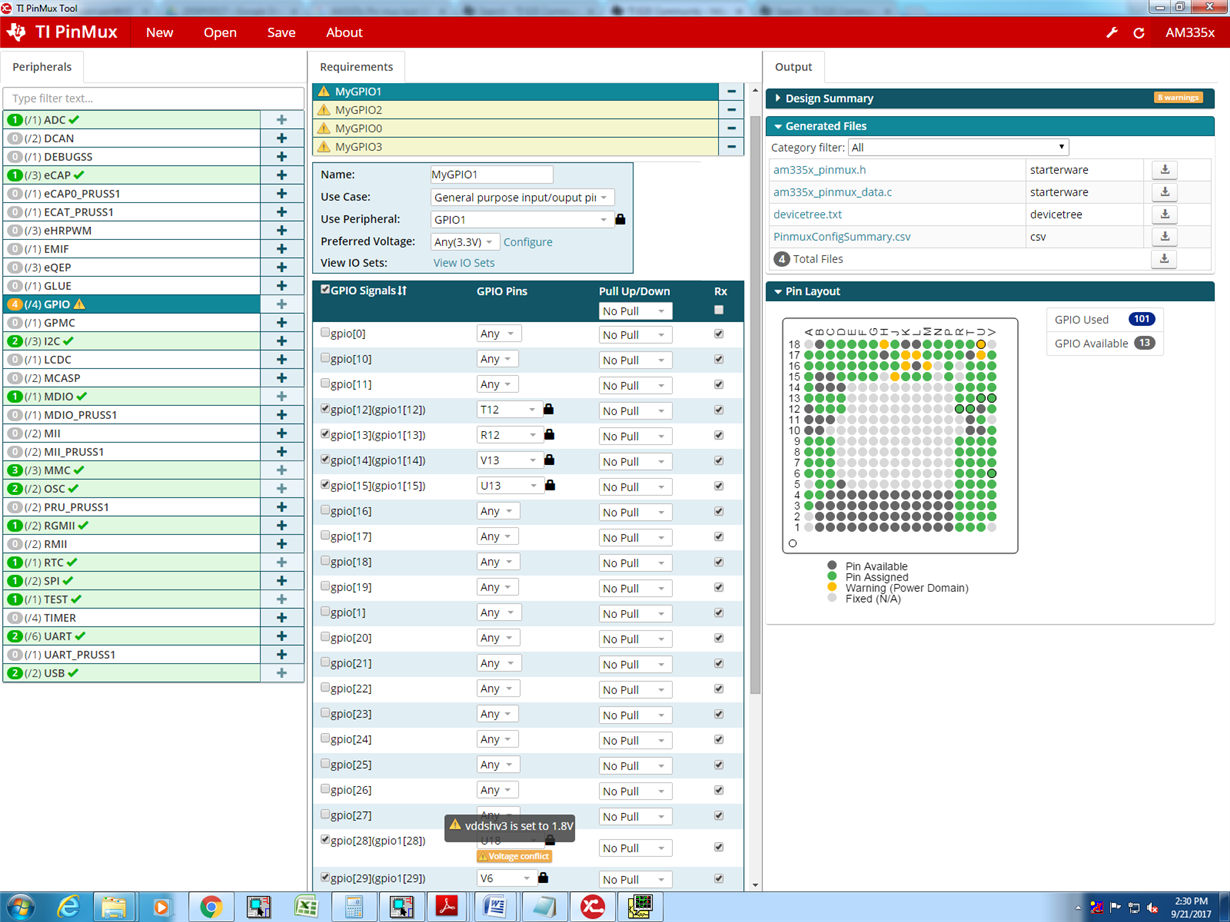Remove MyGPIO1 with its minus icon
Screen dimensions: 1230x922
[x=731, y=91]
